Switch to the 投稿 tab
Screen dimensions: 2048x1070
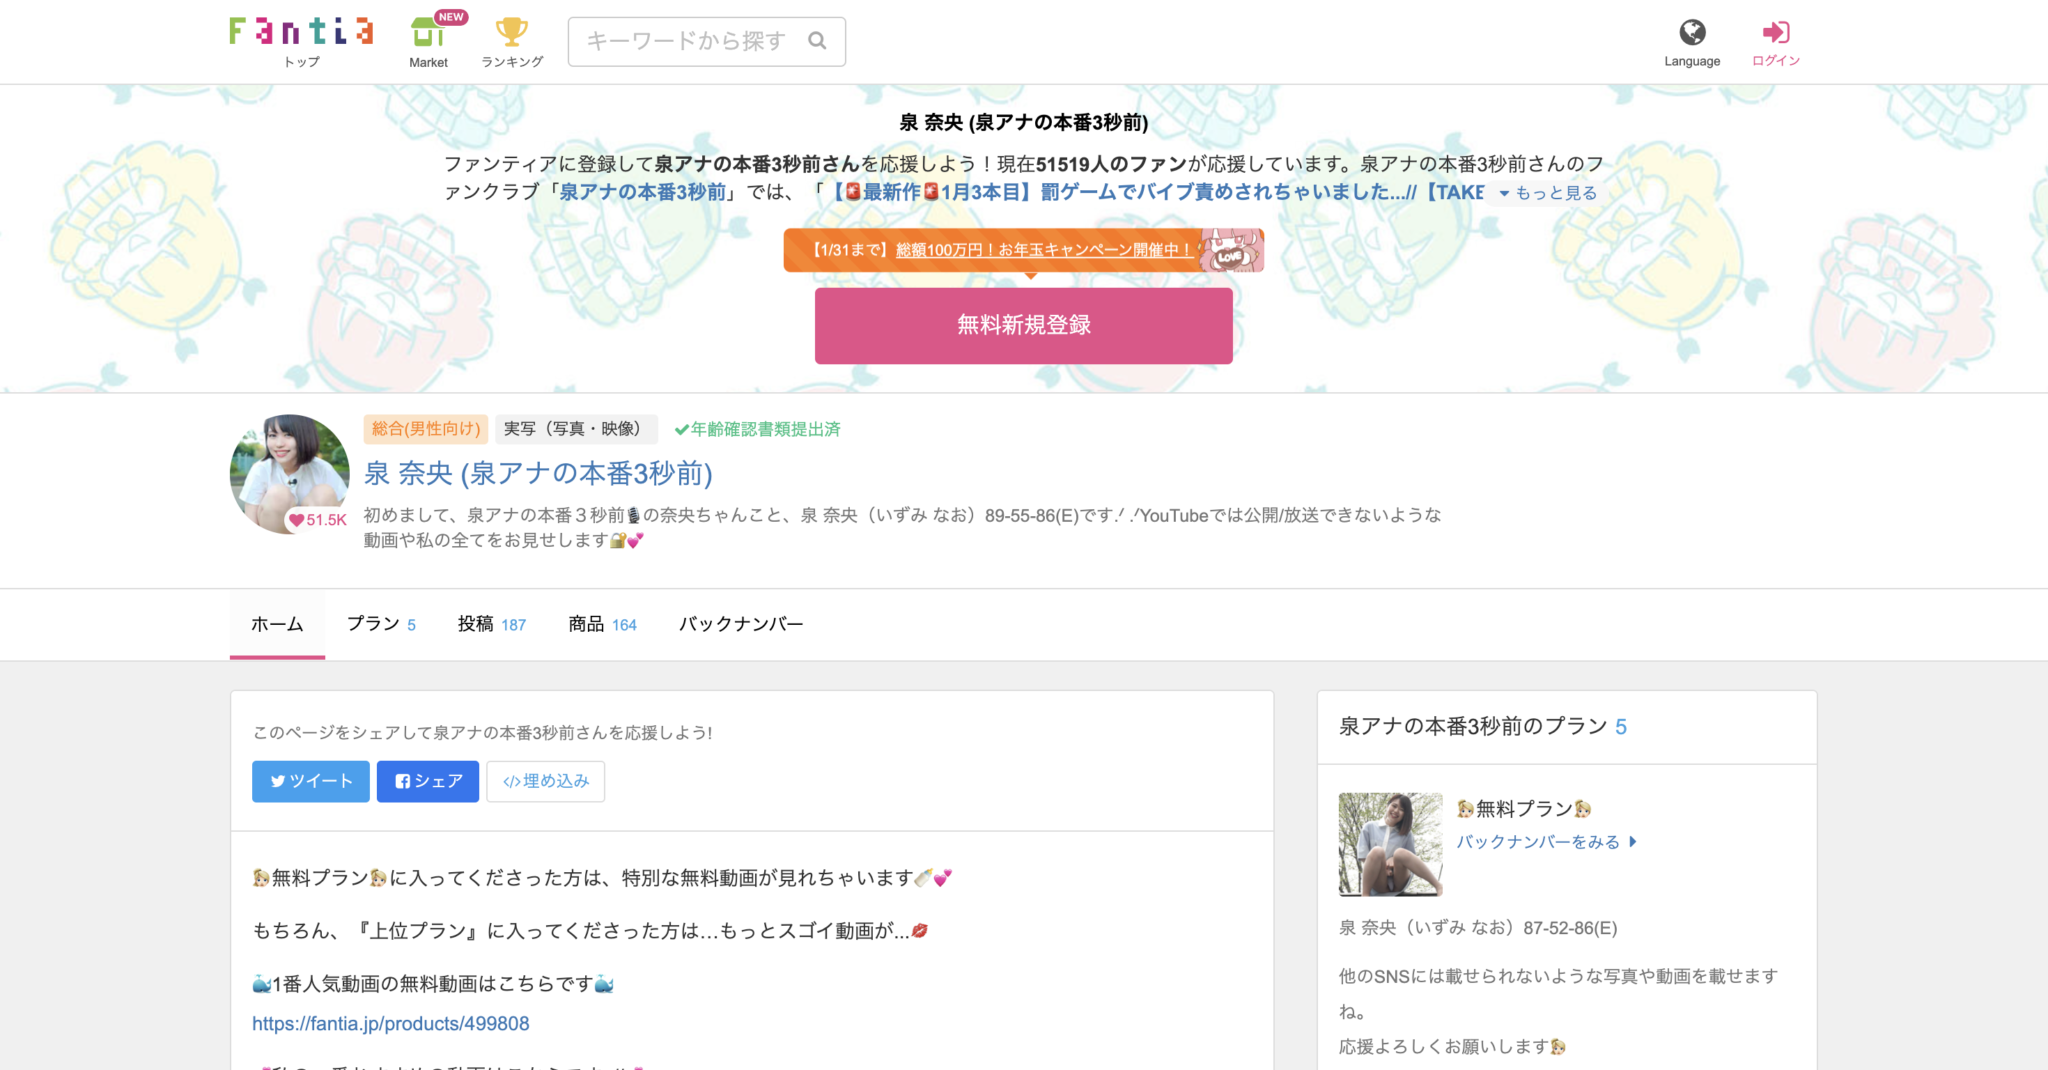491,624
